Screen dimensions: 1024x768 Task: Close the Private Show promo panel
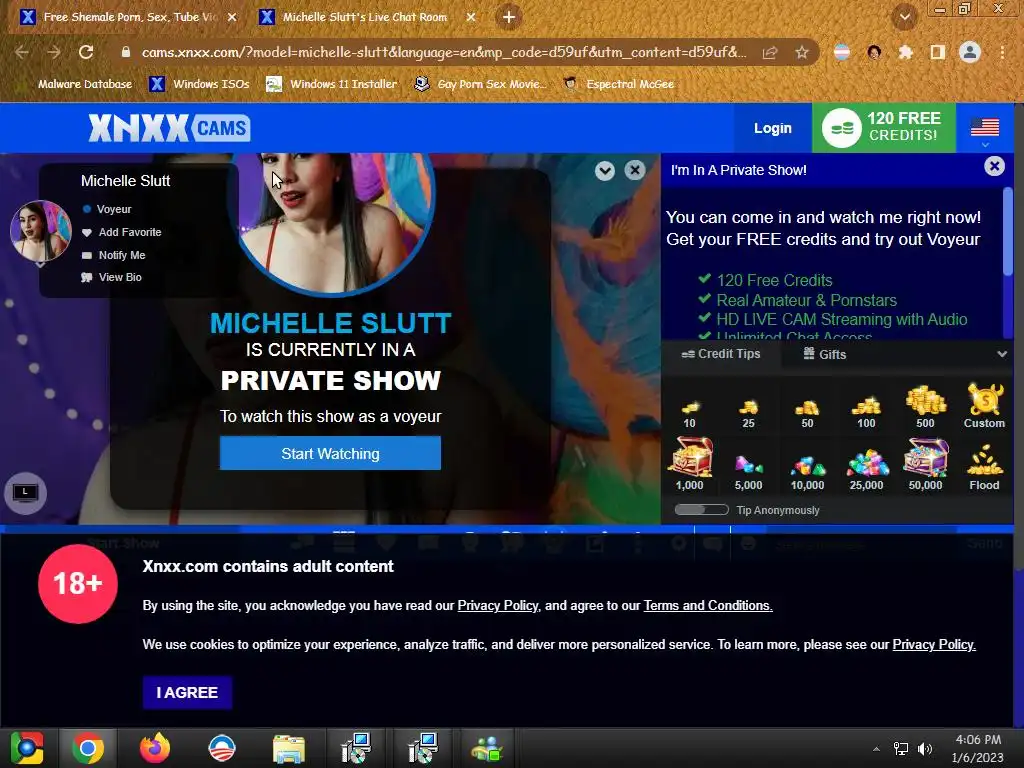(994, 167)
